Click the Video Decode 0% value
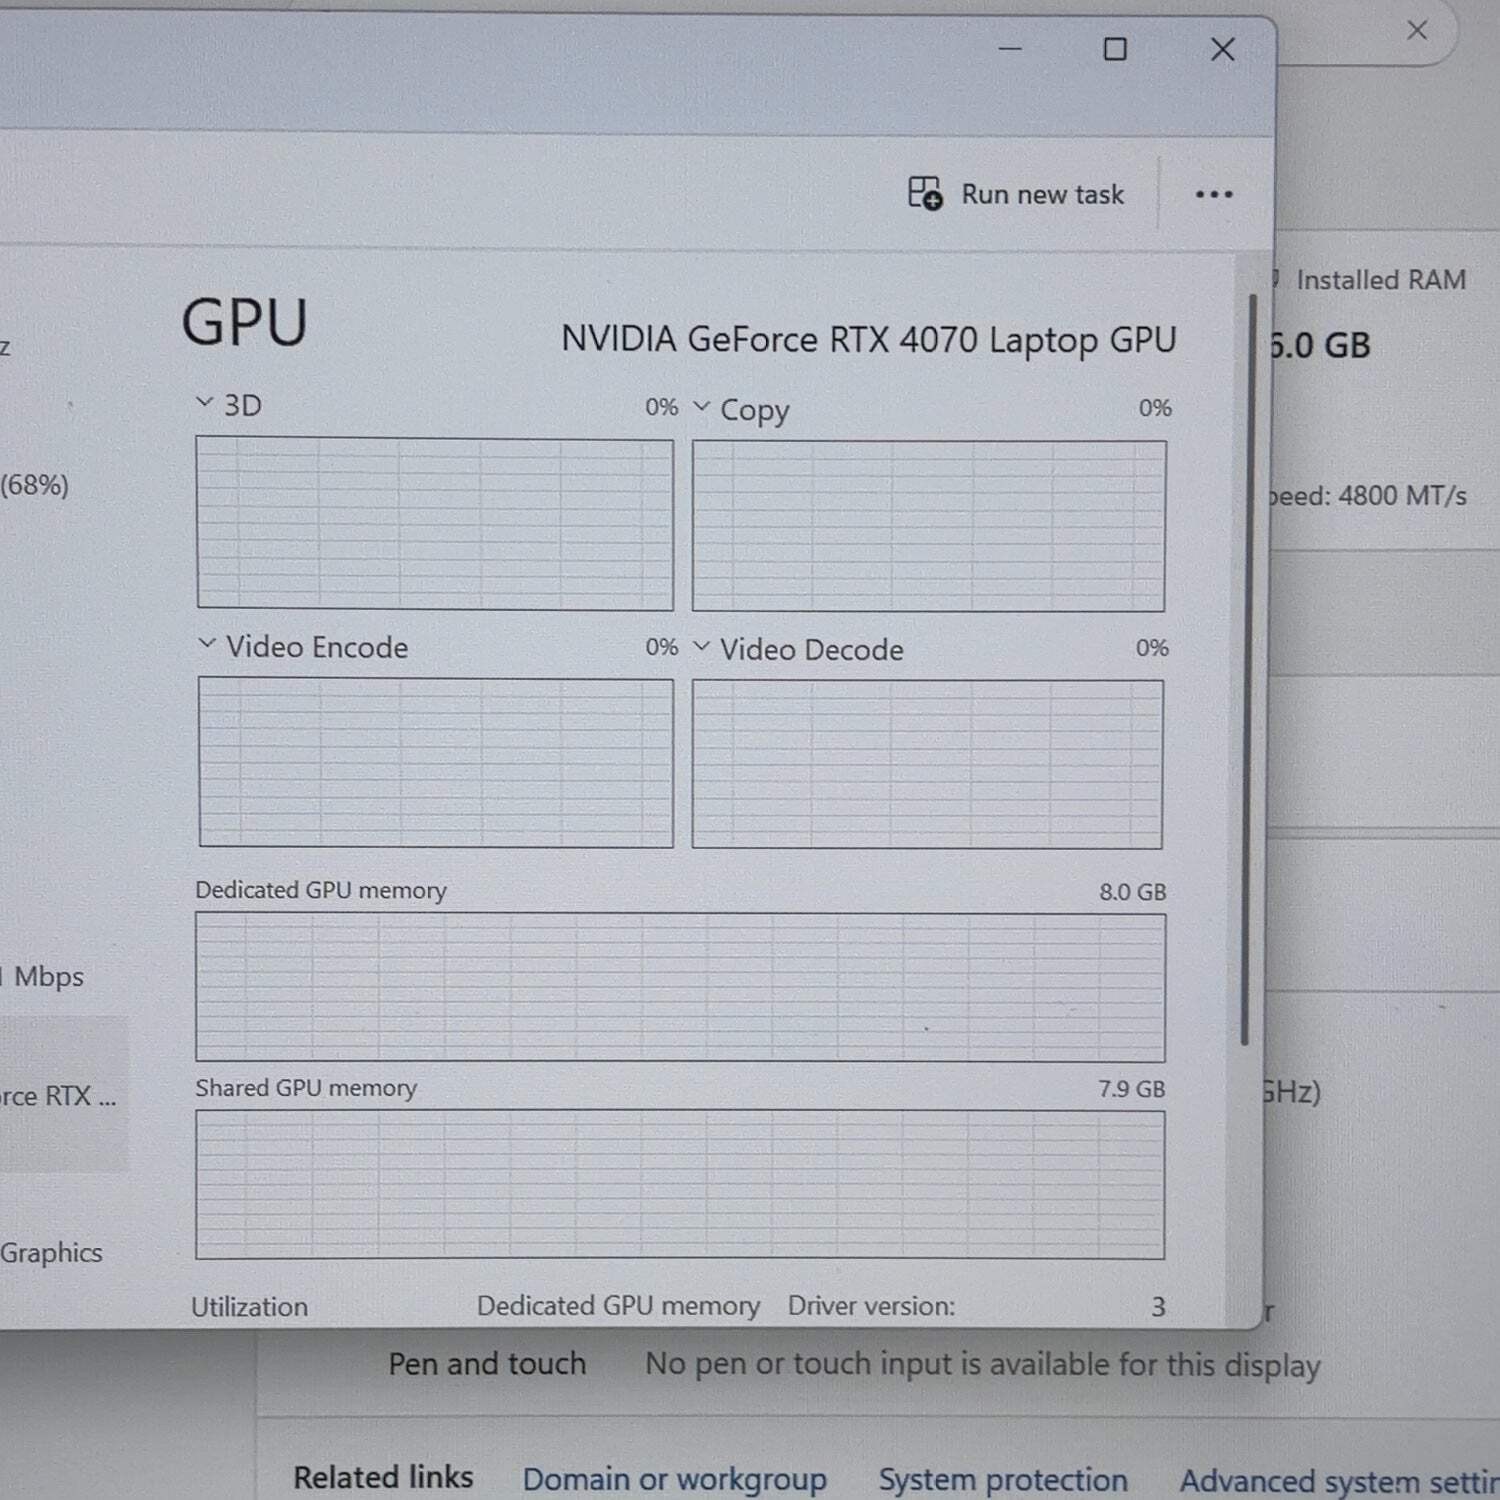The width and height of the screenshot is (1500, 1500). coord(1152,648)
